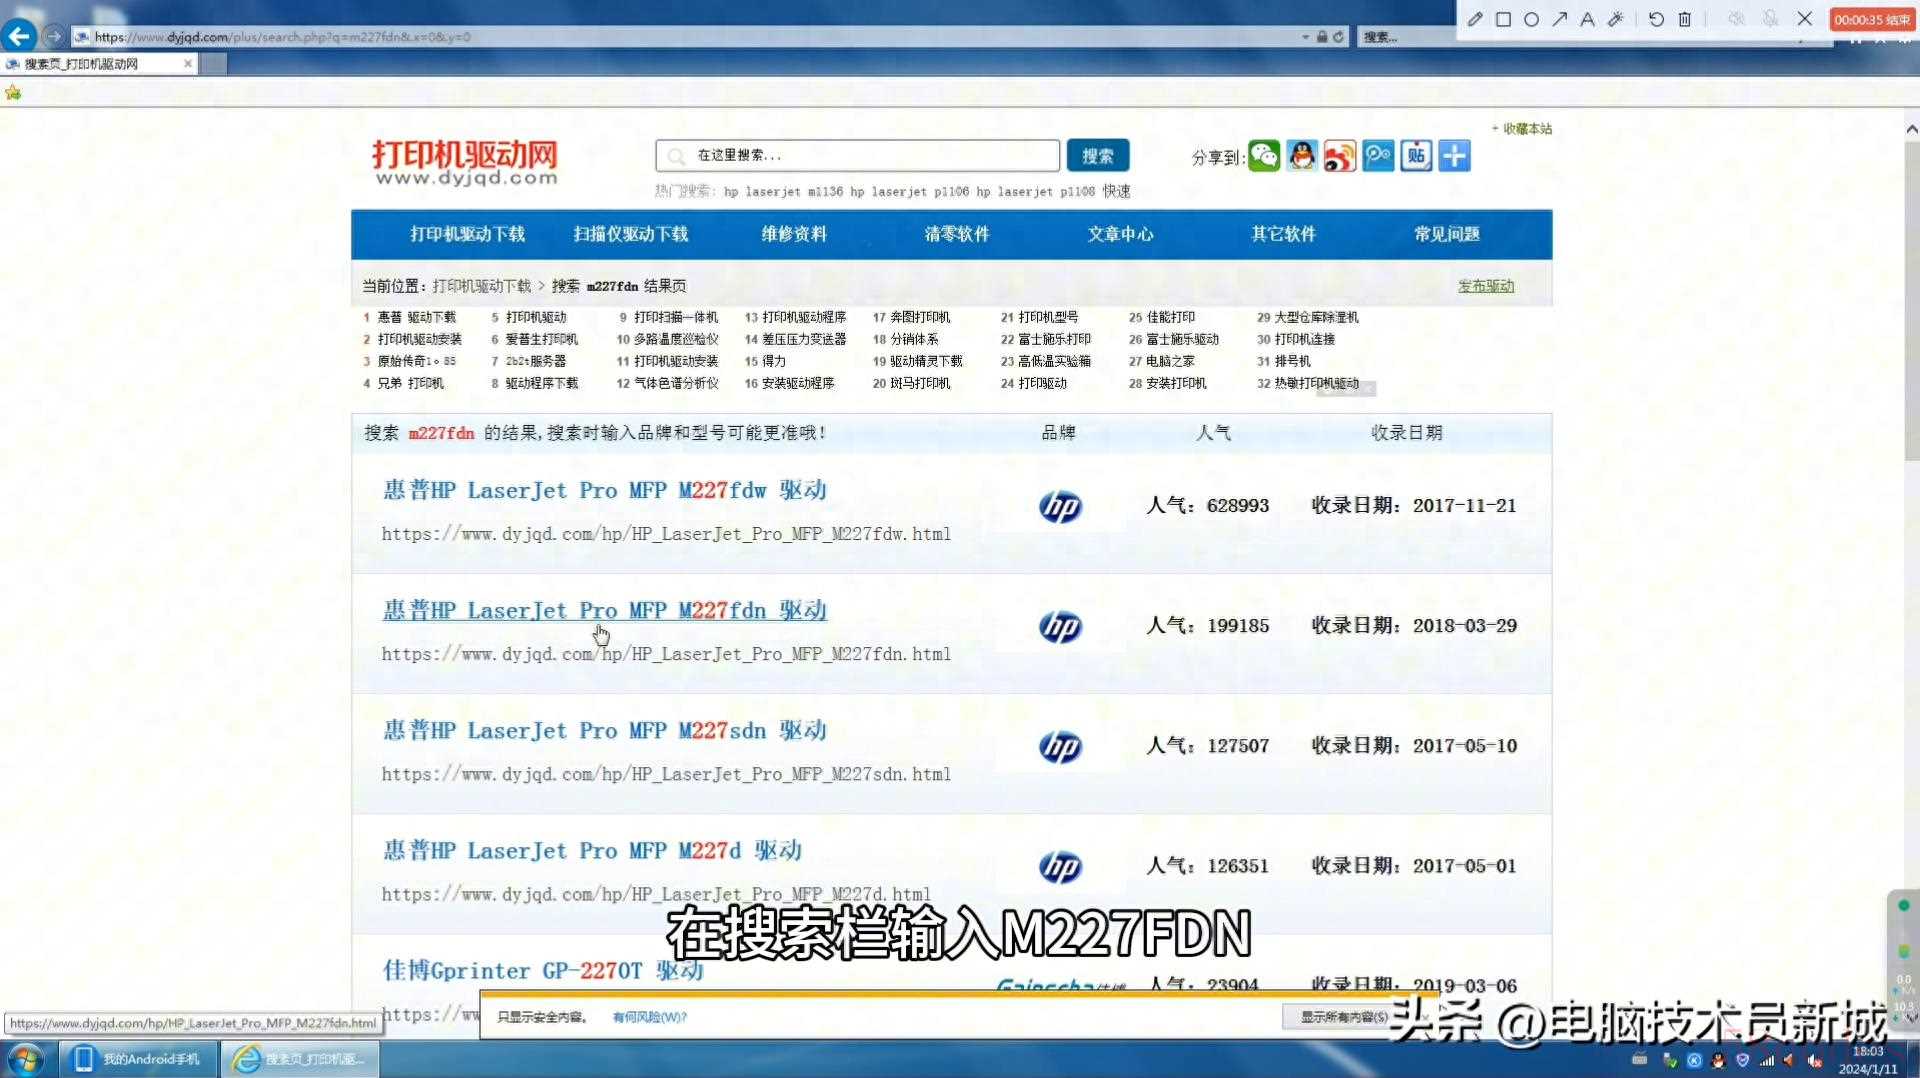The width and height of the screenshot is (1920, 1078).
Task: Open the favorites star icon
Action: click(13, 93)
